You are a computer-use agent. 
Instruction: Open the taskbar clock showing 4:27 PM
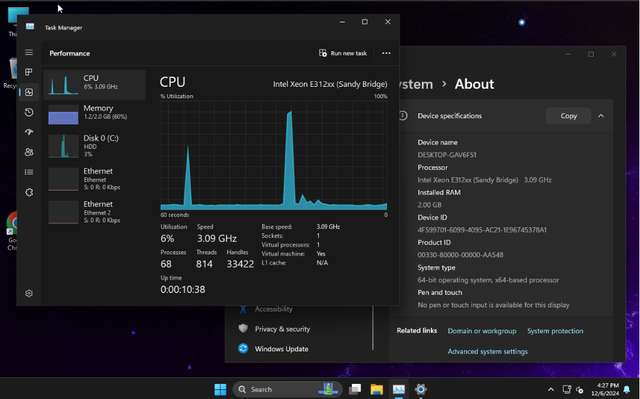point(605,389)
